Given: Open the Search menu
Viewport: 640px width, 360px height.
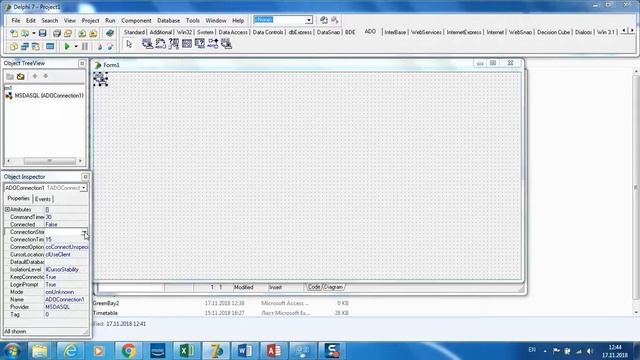Looking at the screenshot, I should pyautogui.click(x=49, y=20).
